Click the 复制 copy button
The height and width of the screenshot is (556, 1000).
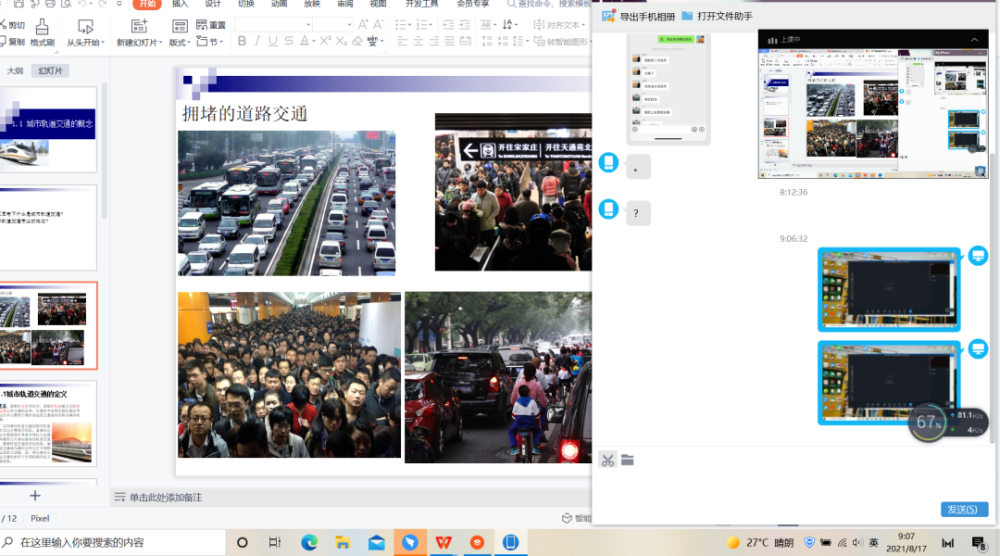click(x=13, y=41)
